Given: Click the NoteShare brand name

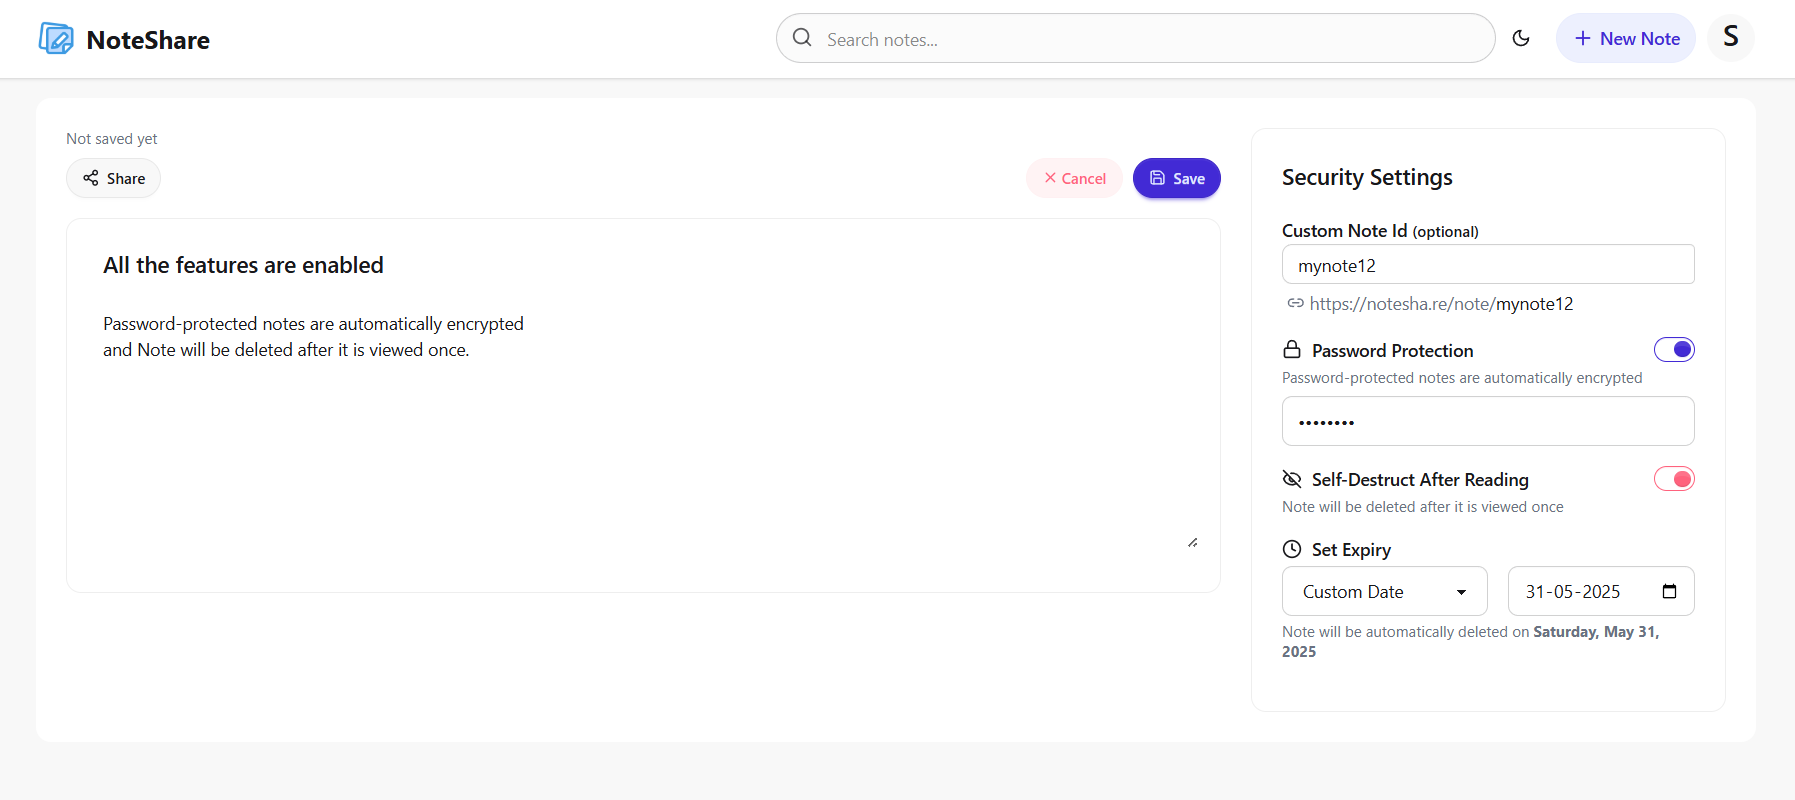Looking at the screenshot, I should tap(148, 40).
